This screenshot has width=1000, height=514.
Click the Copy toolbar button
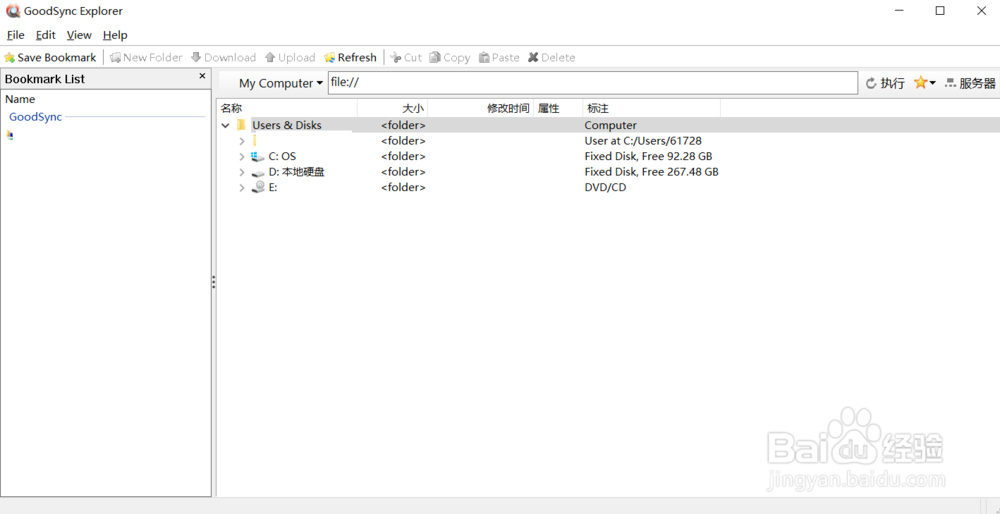click(450, 57)
